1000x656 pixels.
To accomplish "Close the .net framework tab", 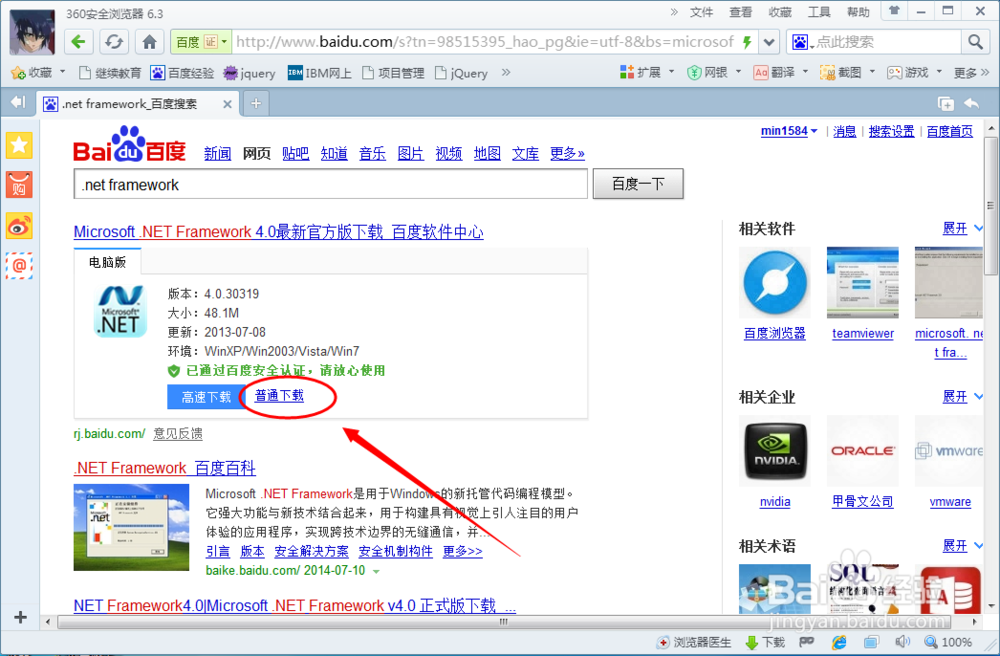I will (x=227, y=104).
